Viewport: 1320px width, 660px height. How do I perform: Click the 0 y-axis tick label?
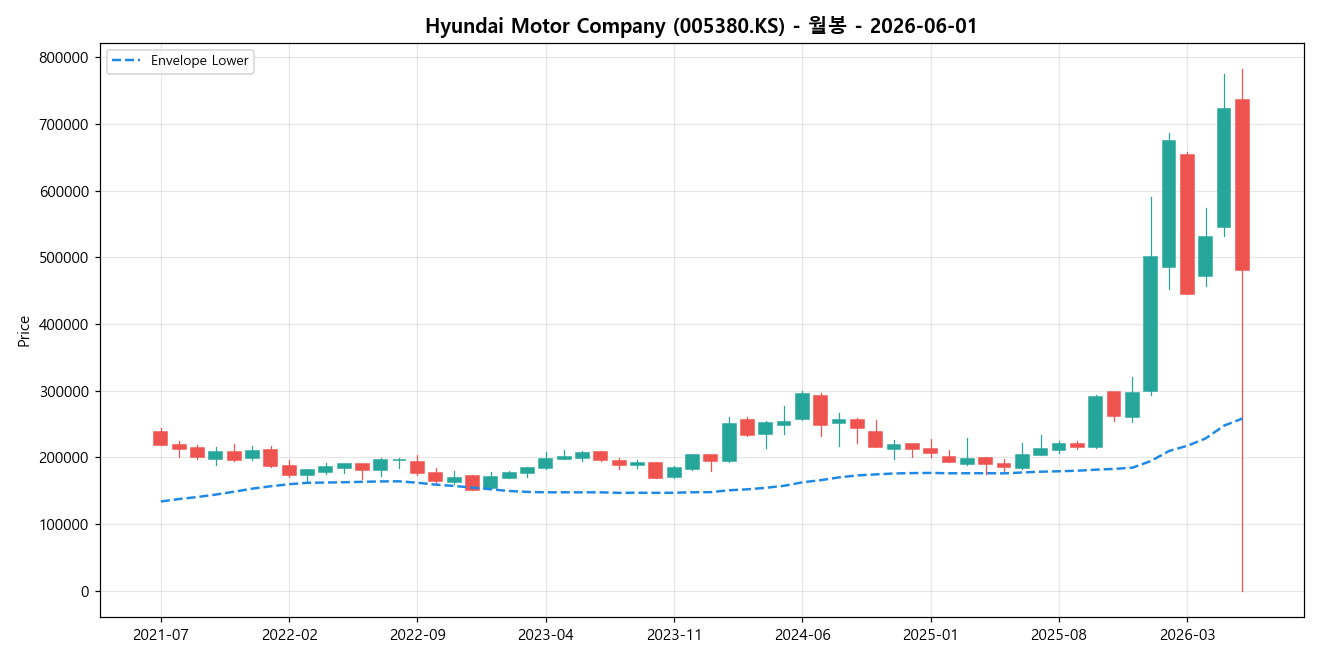(85, 591)
